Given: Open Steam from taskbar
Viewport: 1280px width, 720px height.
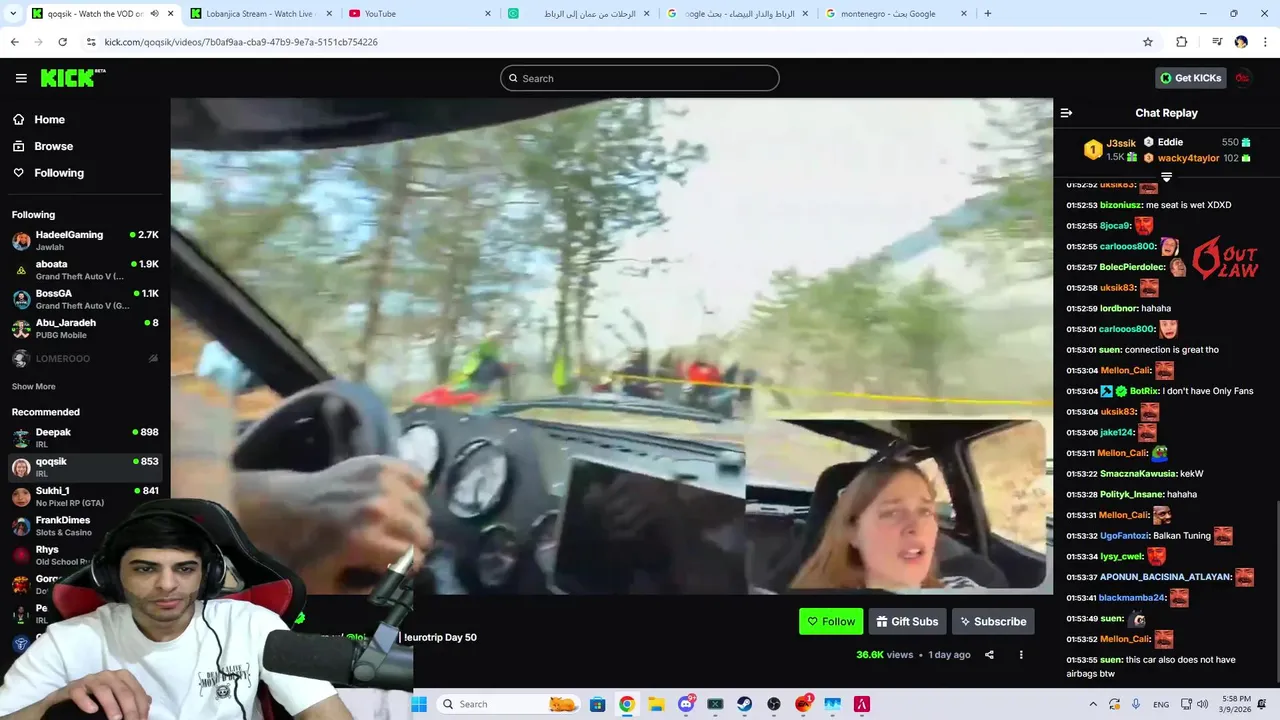Looking at the screenshot, I should click(x=744, y=704).
